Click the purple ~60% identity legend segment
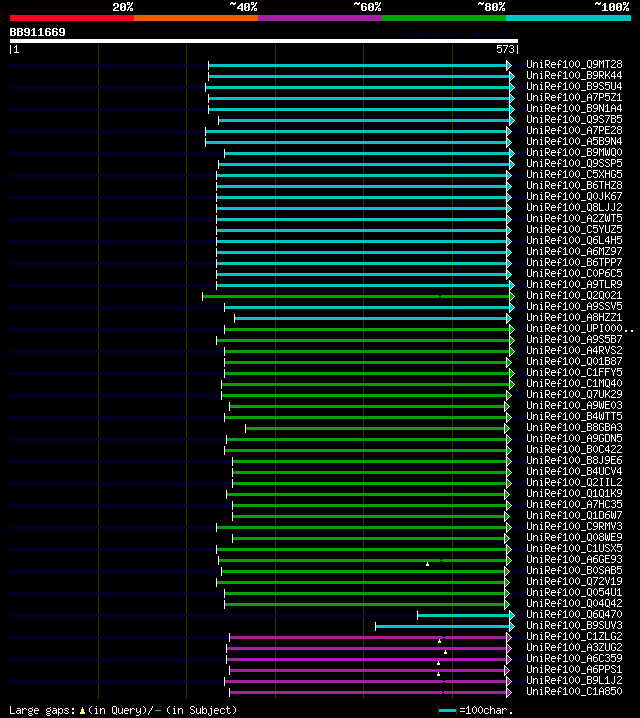640x718 pixels. pyautogui.click(x=320, y=18)
